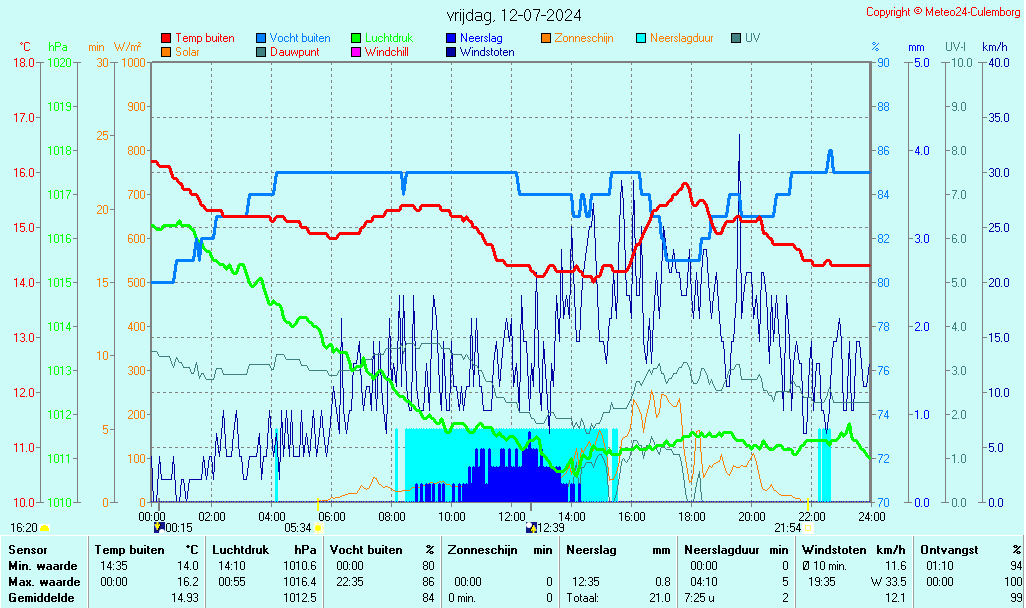Click the magenta Windchill legend square
The image size is (1026, 608).
coord(356,51)
